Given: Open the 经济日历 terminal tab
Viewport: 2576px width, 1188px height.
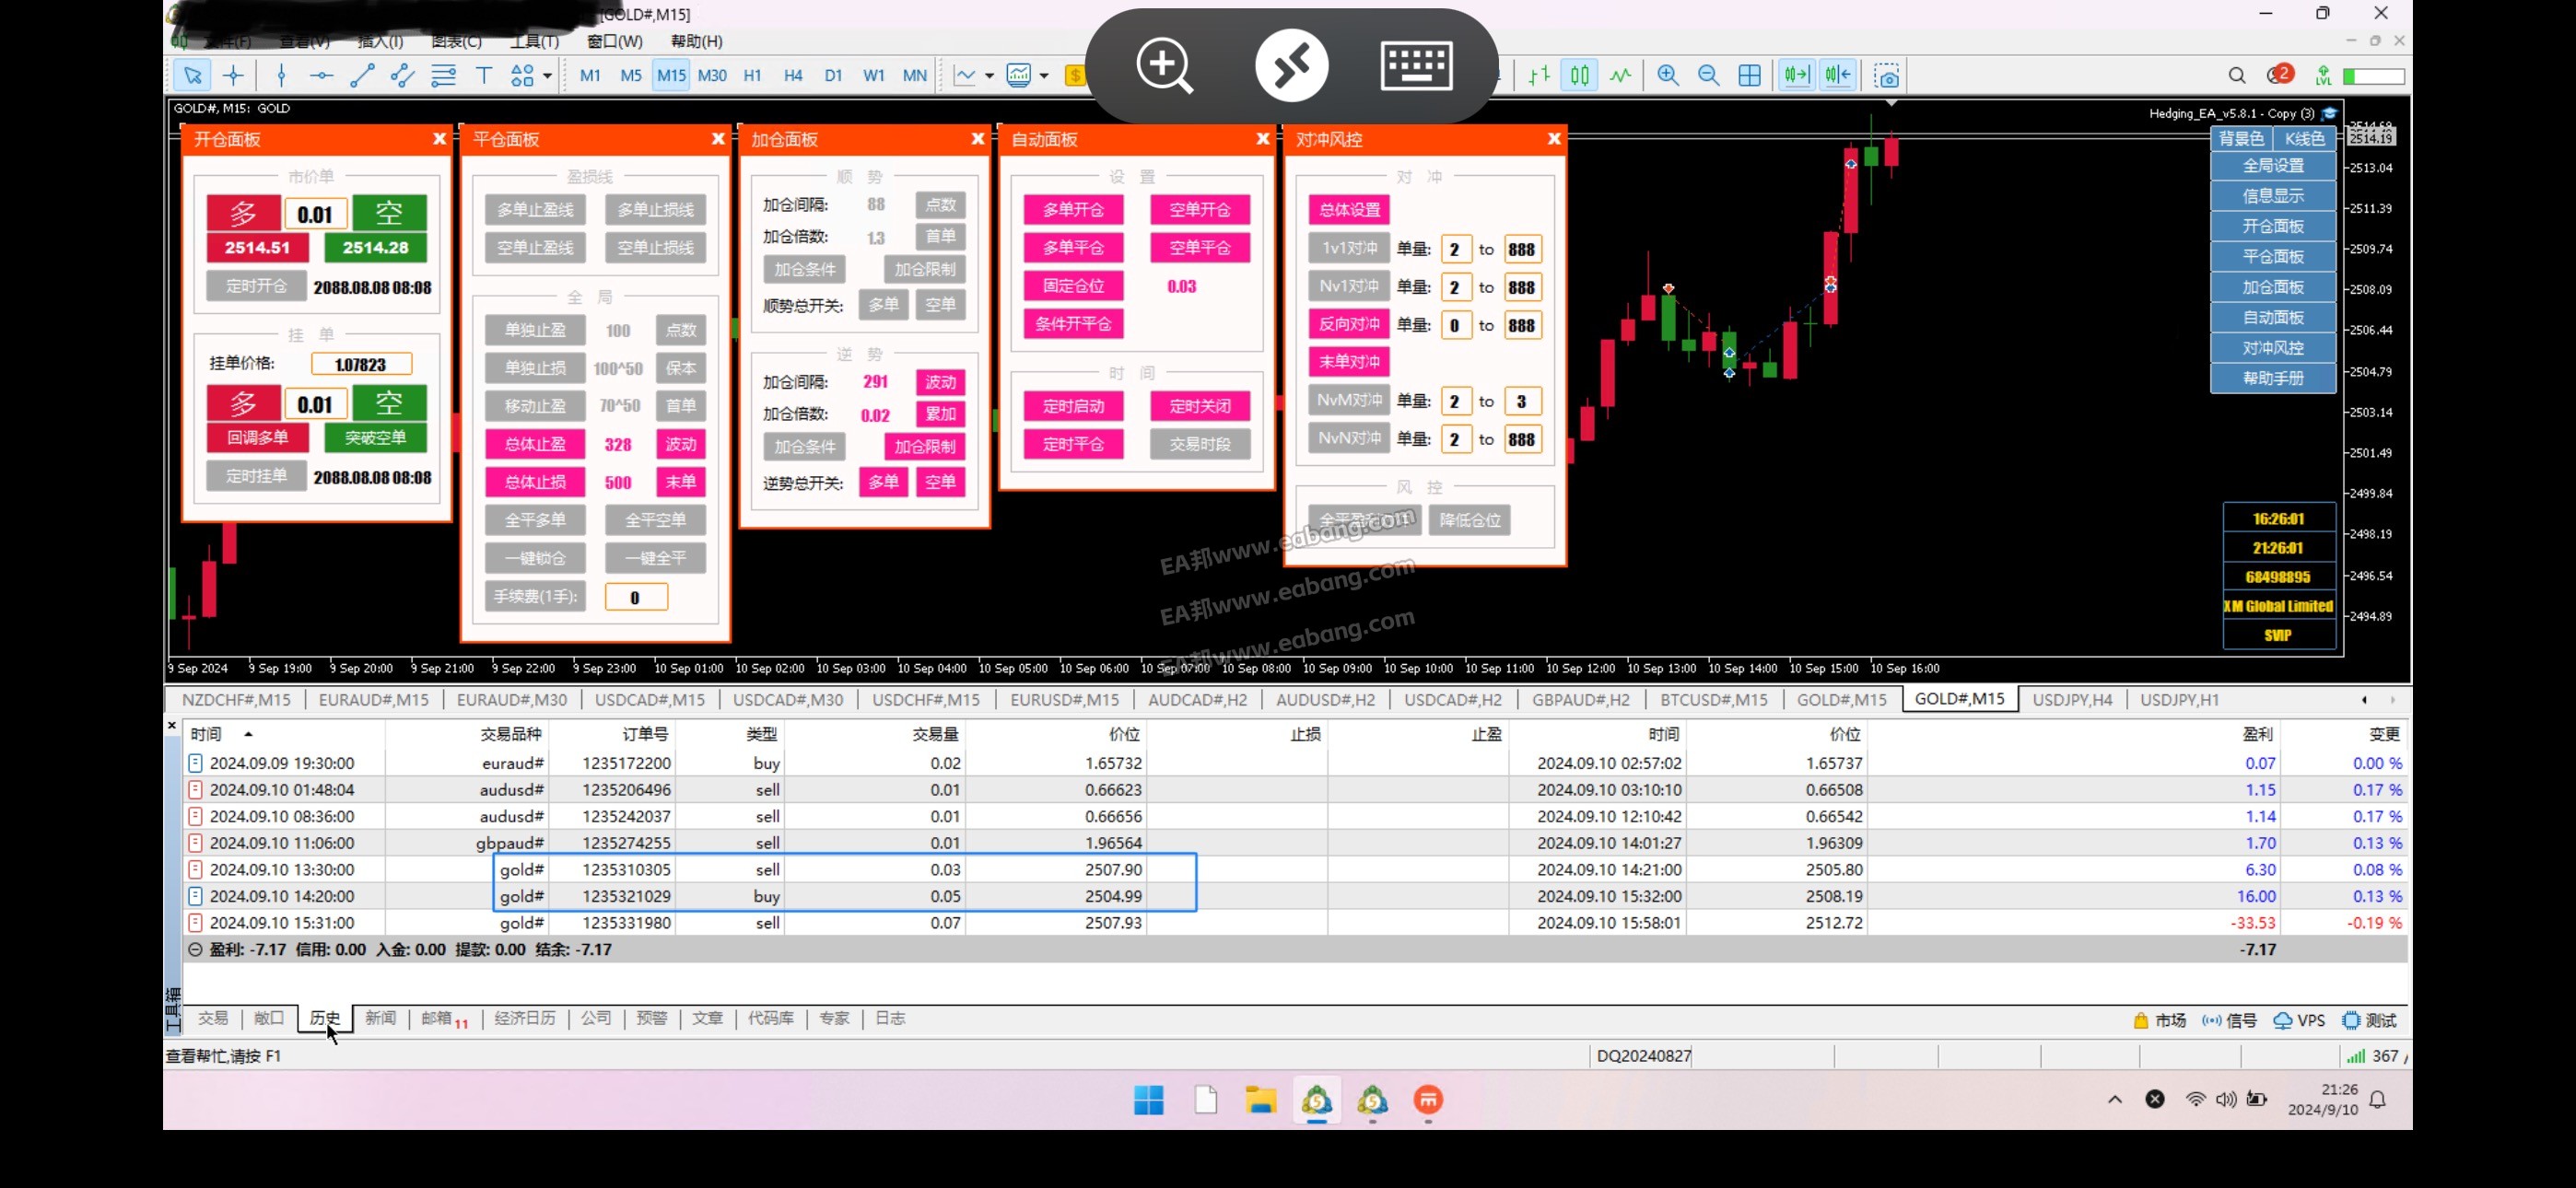Looking at the screenshot, I should coord(524,1018).
